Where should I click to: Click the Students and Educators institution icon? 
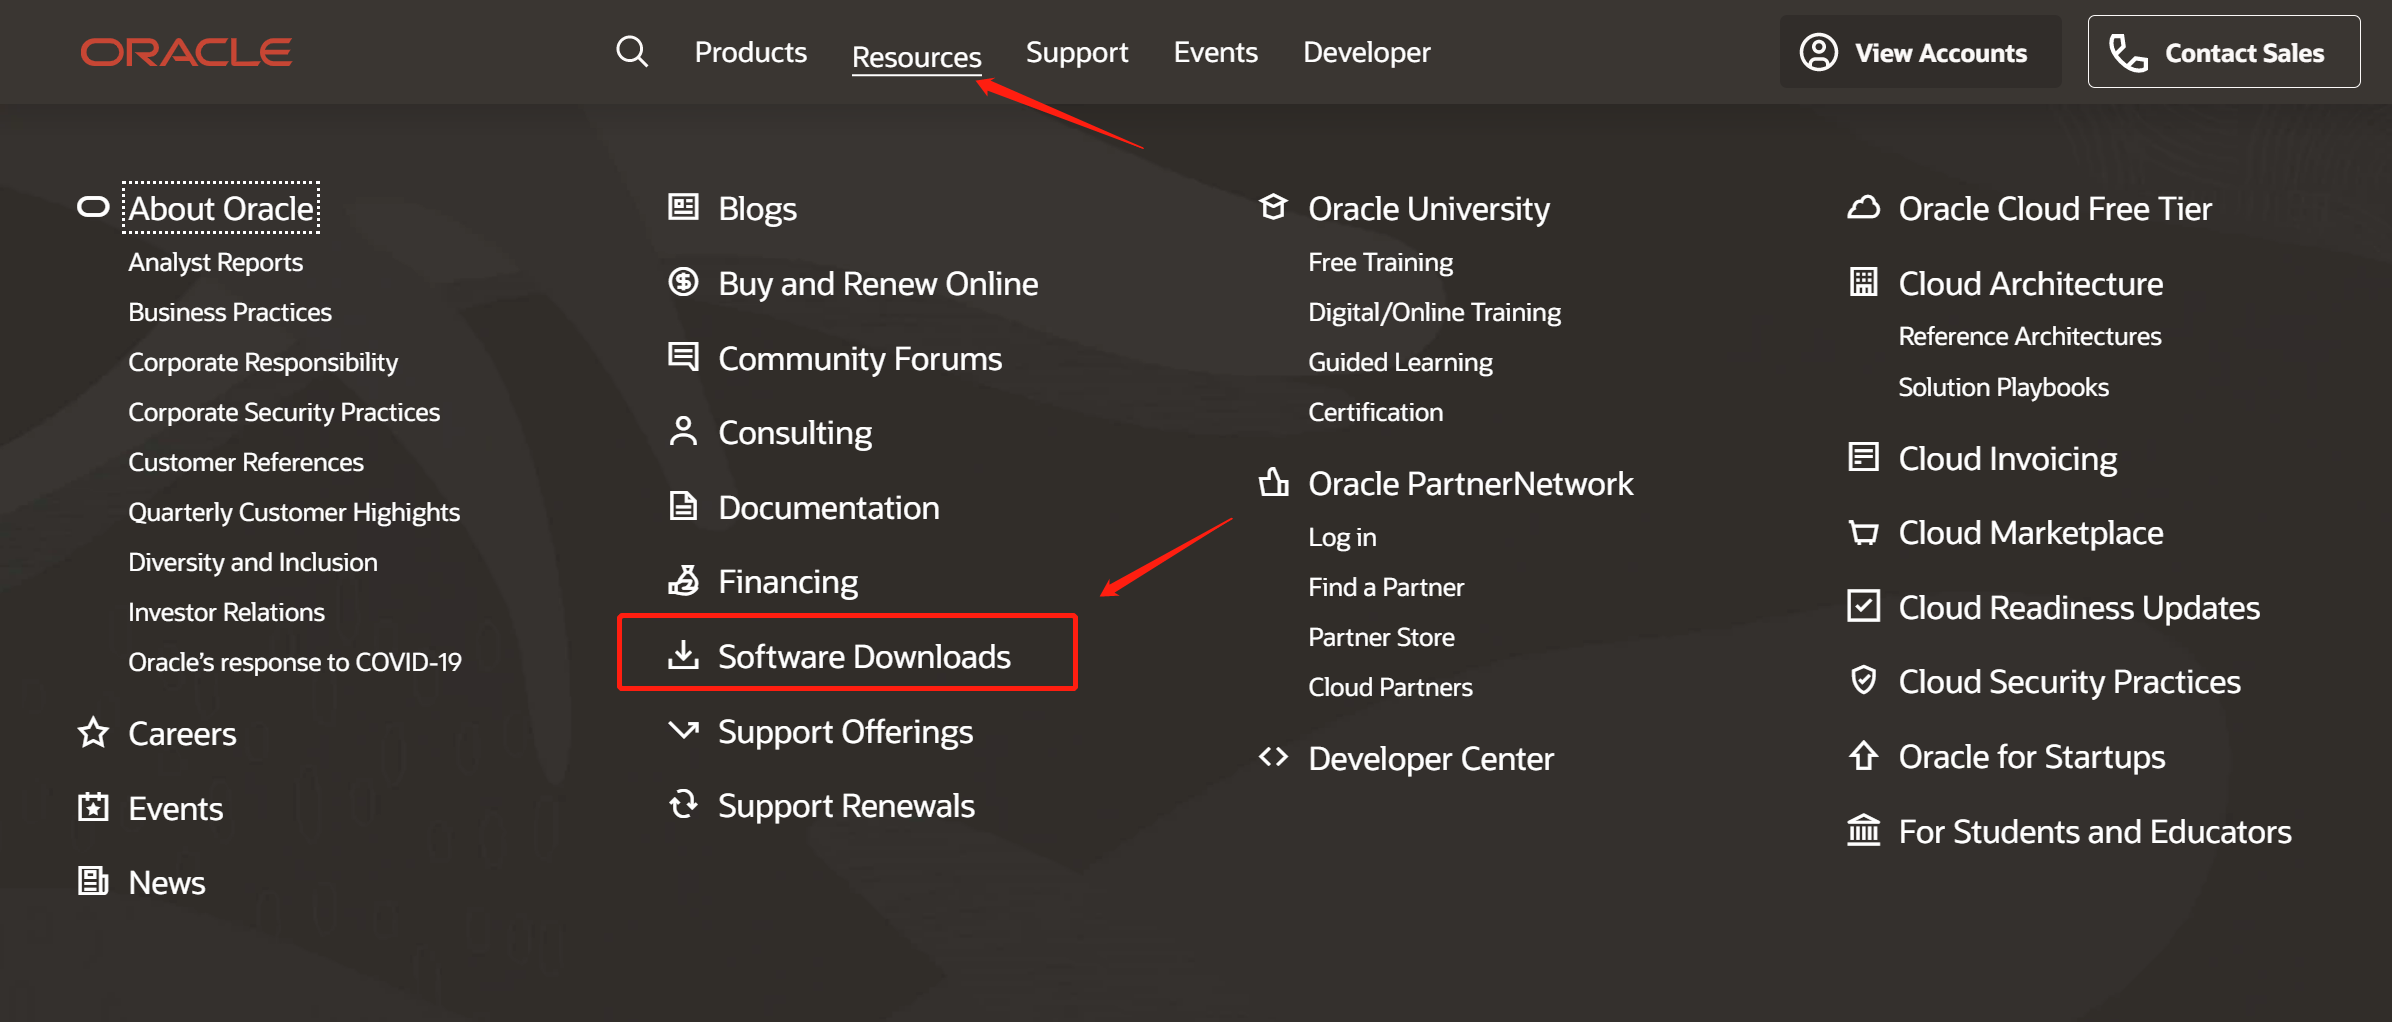(x=1863, y=830)
